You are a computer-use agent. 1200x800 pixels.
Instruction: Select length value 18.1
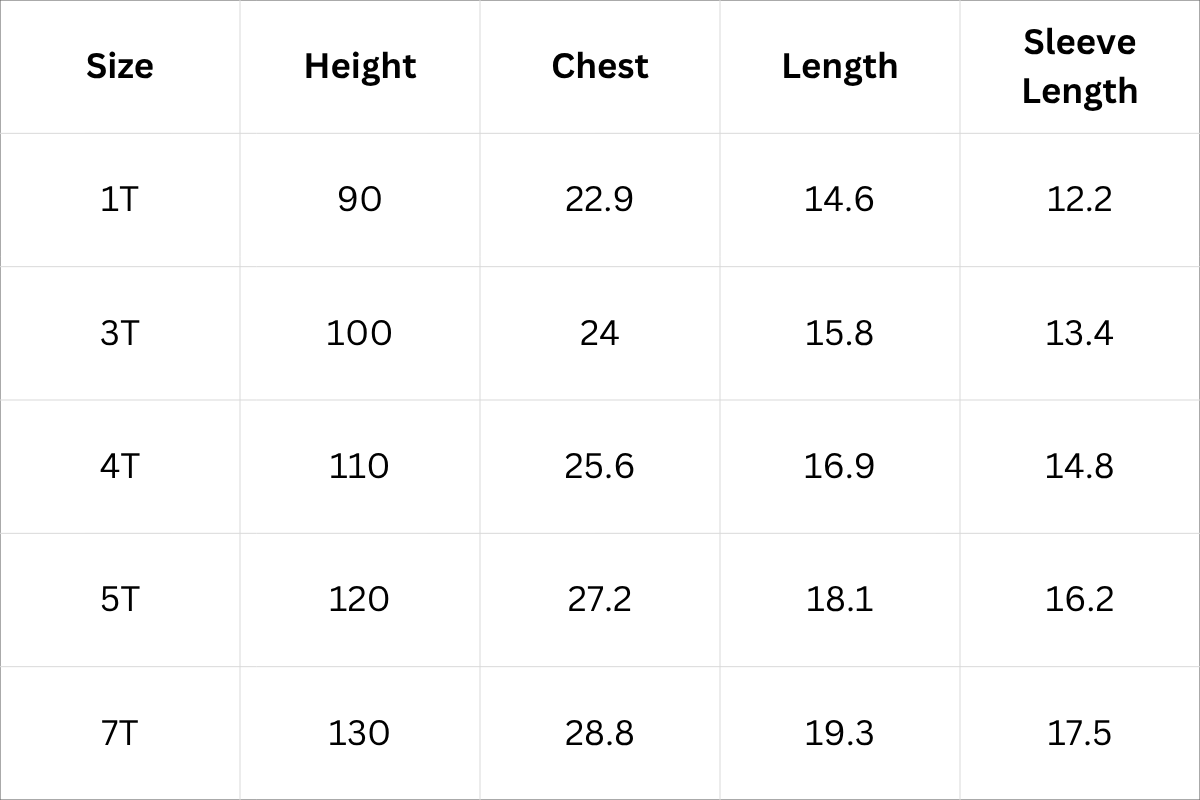click(840, 599)
